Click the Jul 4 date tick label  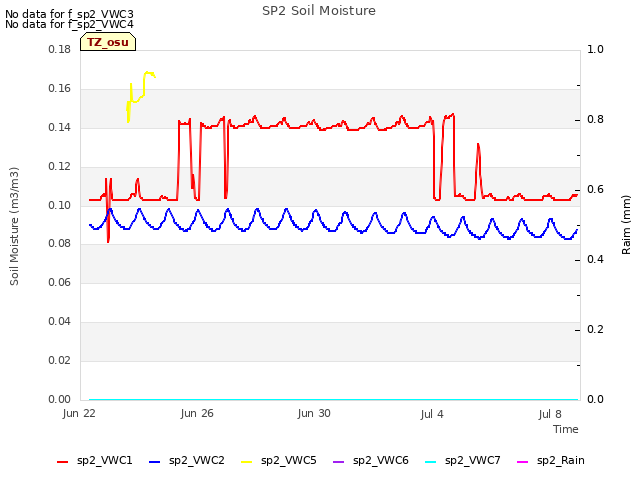(432, 414)
